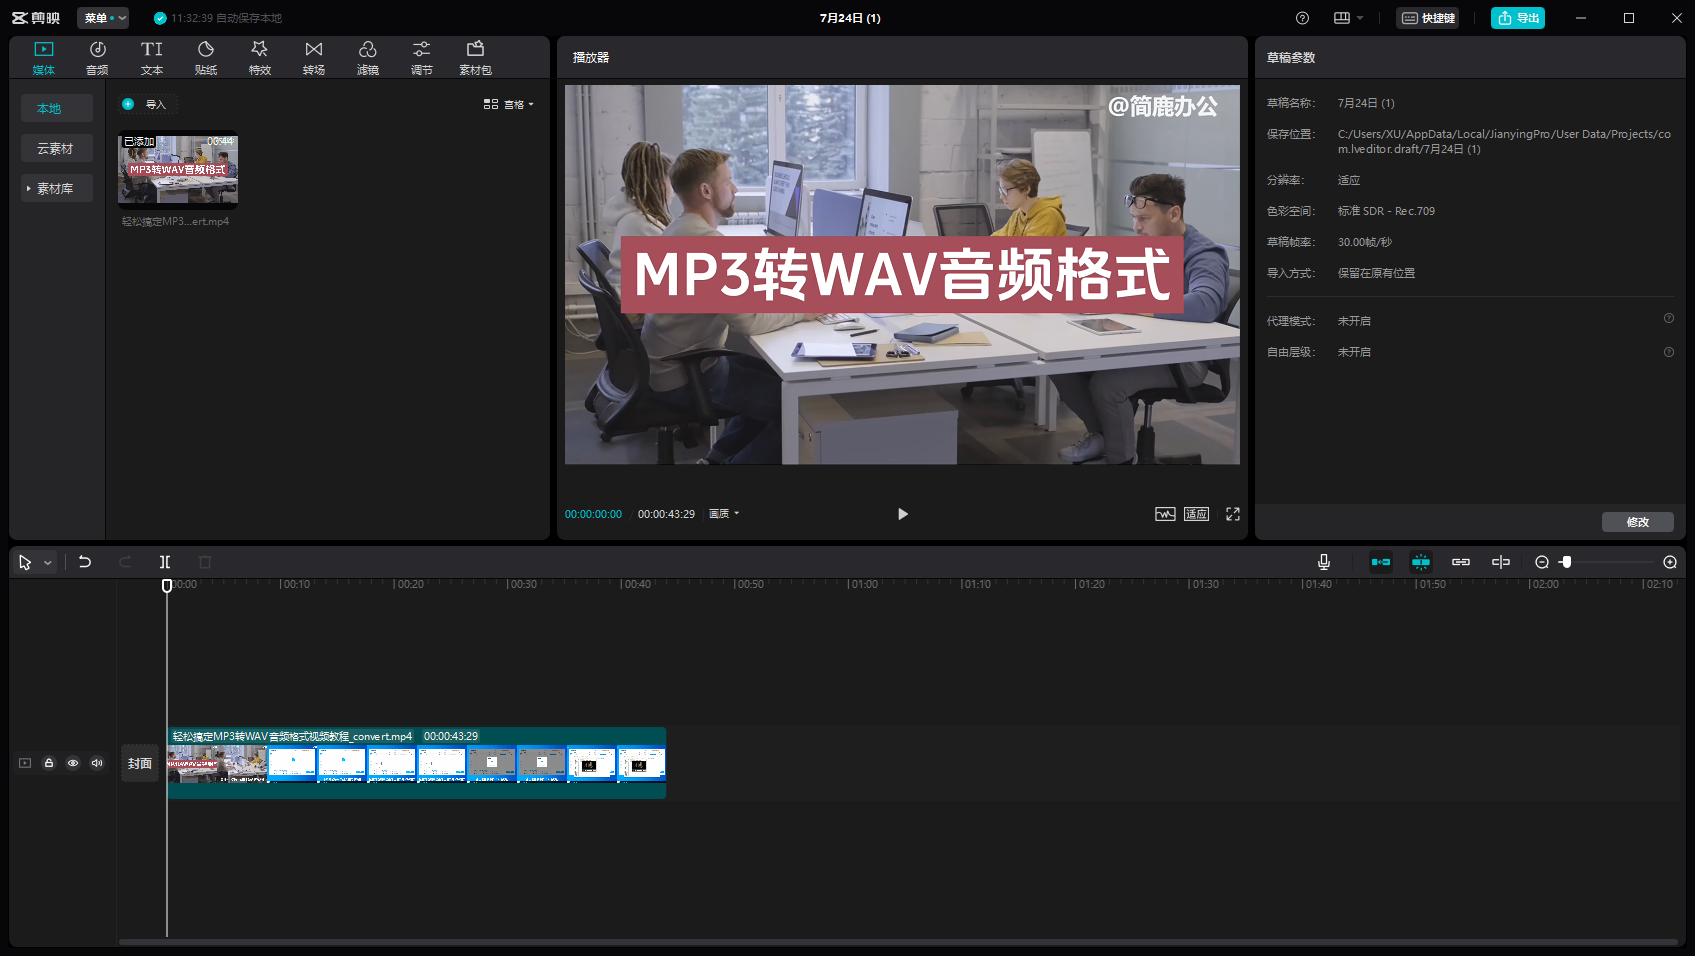Switch to the 音频 audio tab
The width and height of the screenshot is (1695, 956).
click(98, 58)
